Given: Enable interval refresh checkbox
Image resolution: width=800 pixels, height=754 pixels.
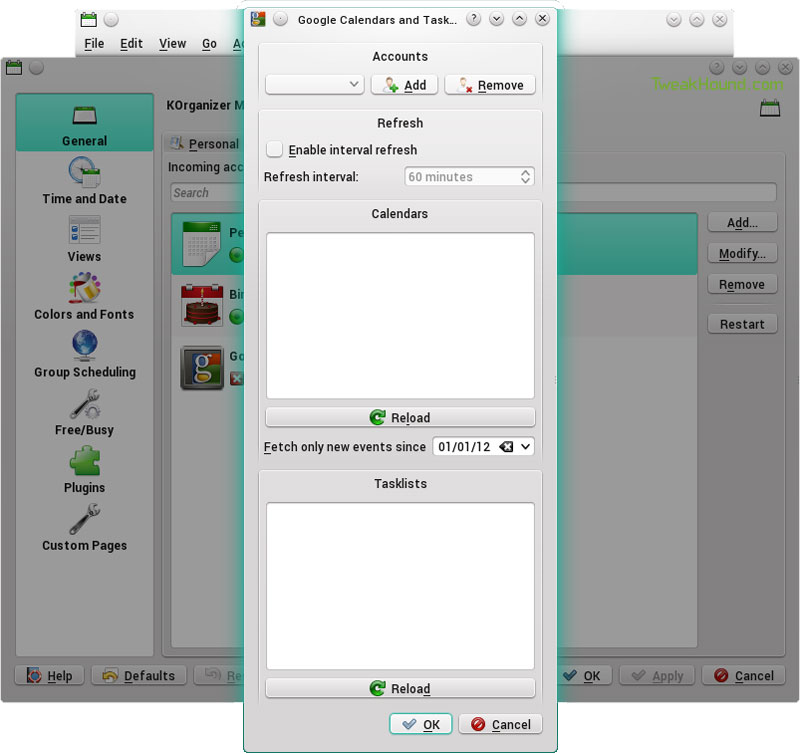Looking at the screenshot, I should click(x=274, y=149).
